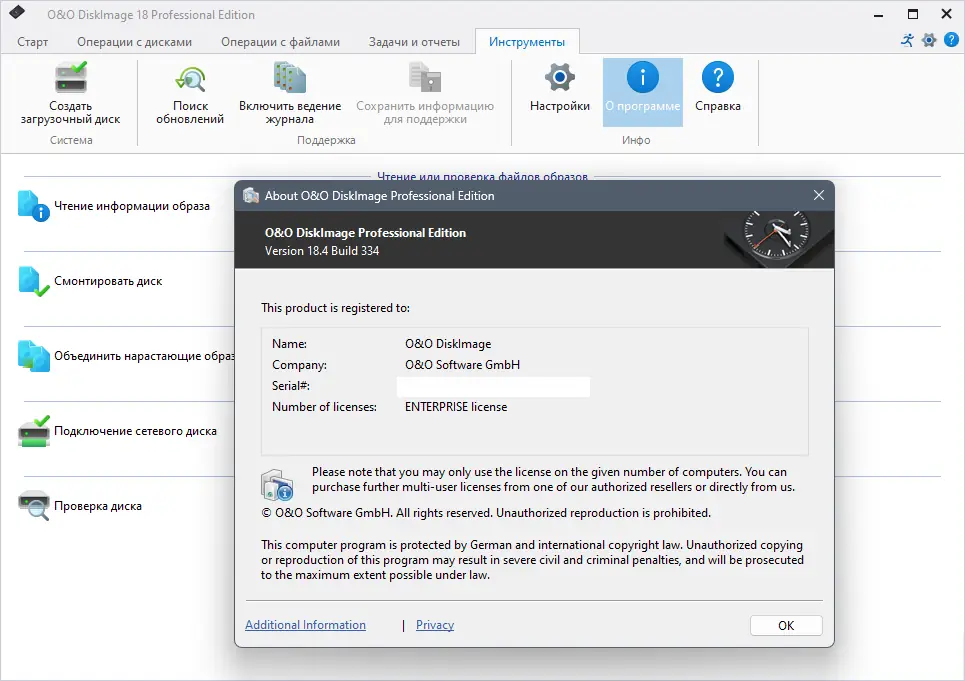The image size is (965, 681).
Task: Click the Version 18.4 Build 334 text
Action: coord(322,251)
